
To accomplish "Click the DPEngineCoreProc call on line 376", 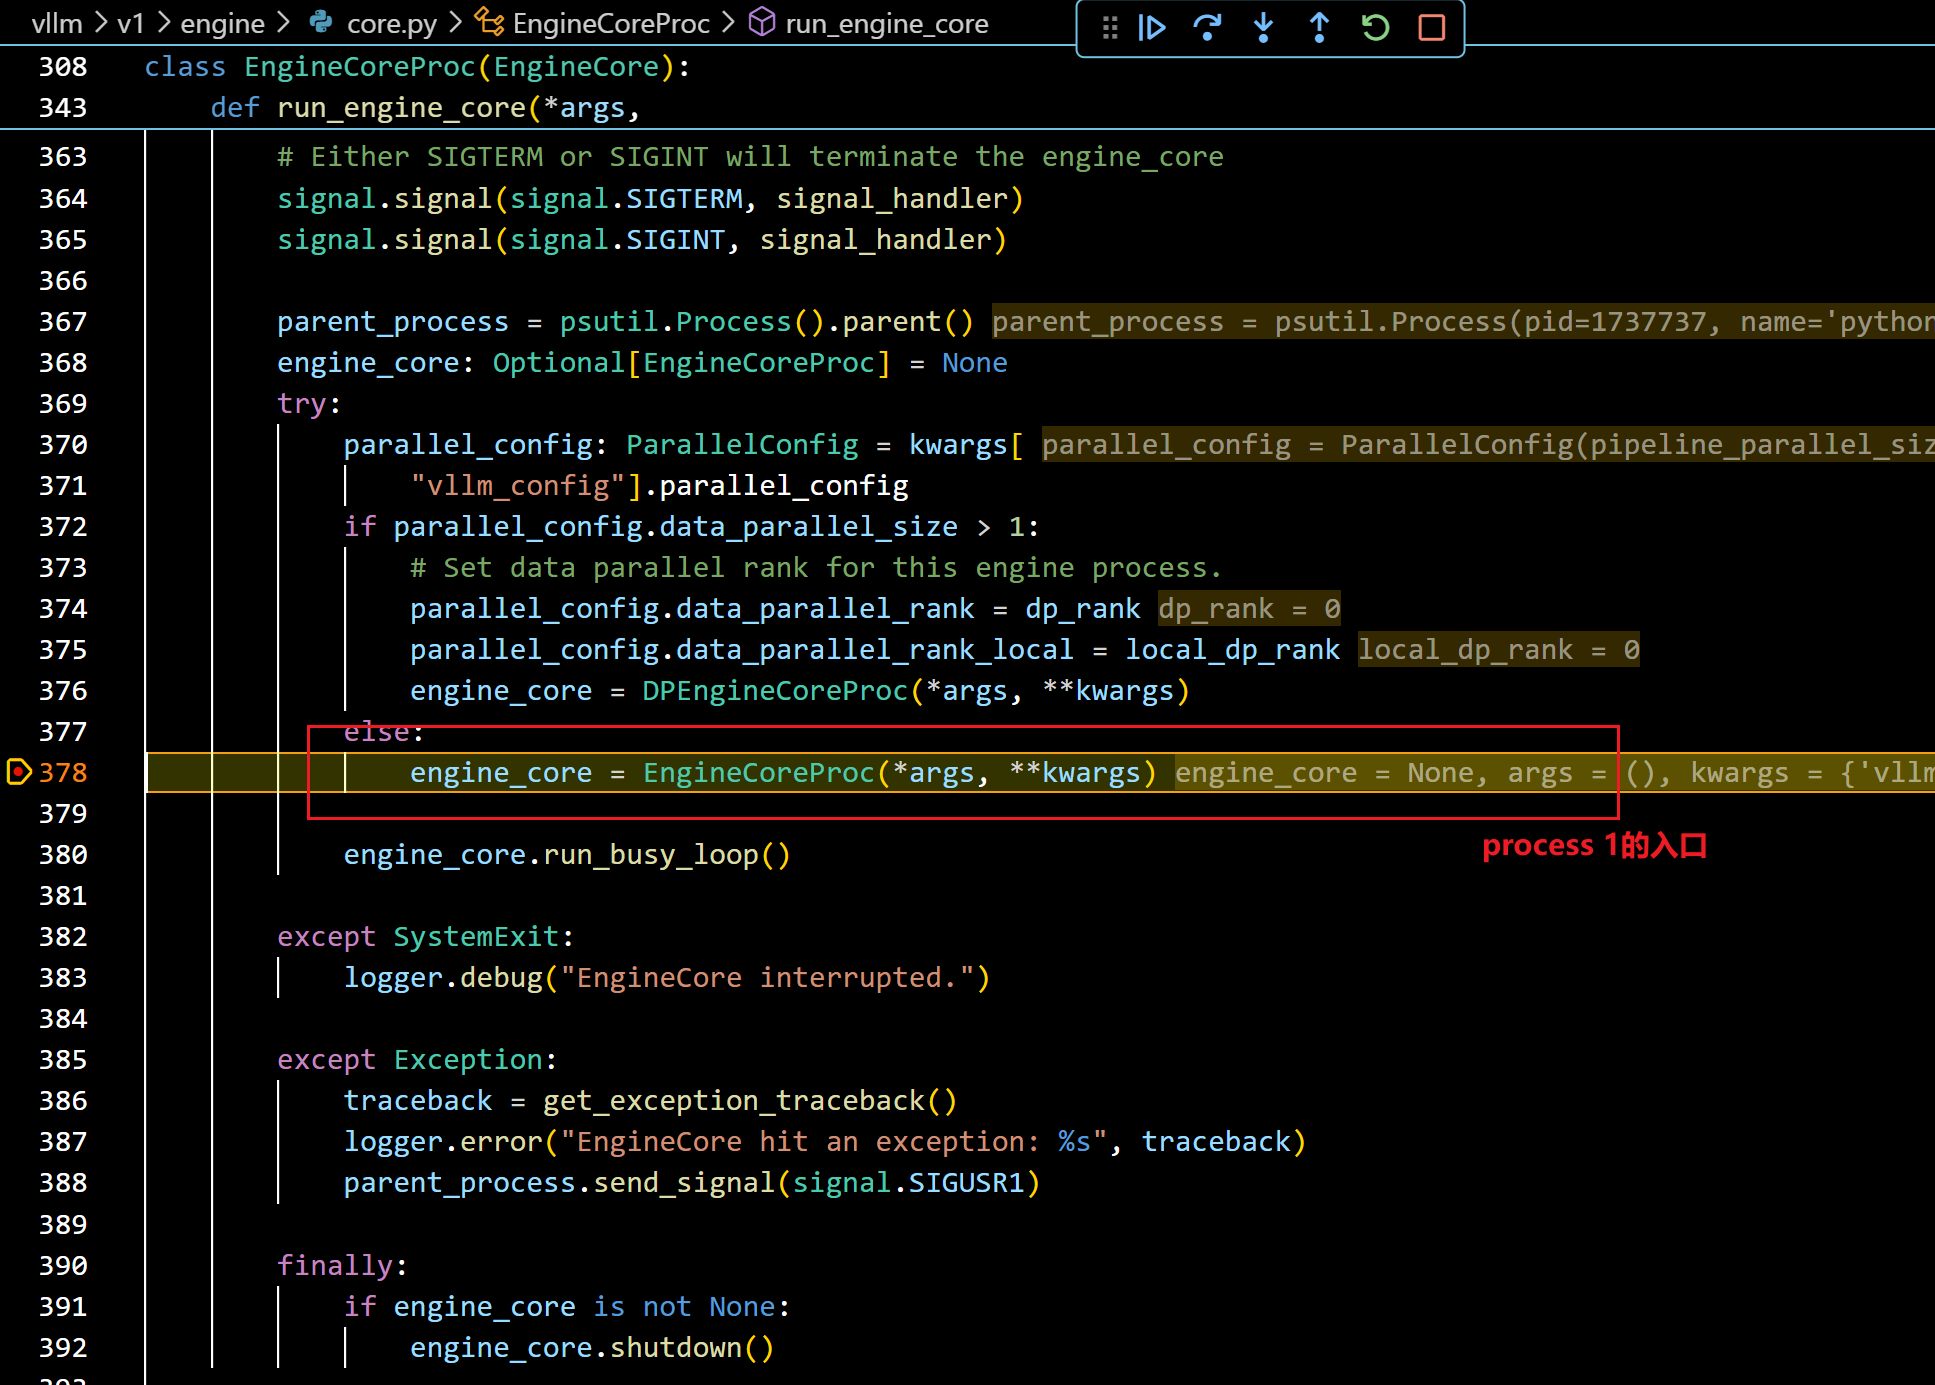I will (x=774, y=691).
